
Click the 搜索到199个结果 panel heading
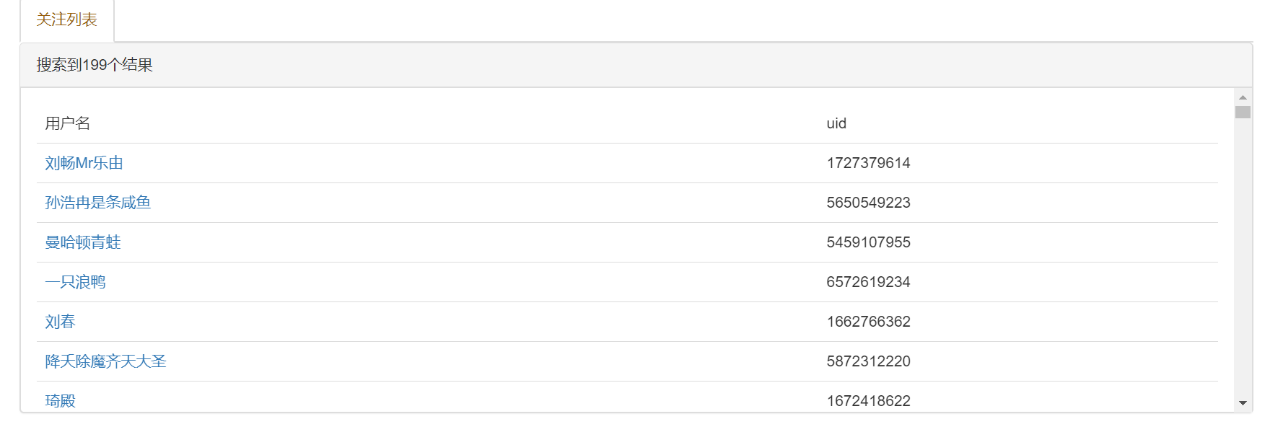(95, 65)
